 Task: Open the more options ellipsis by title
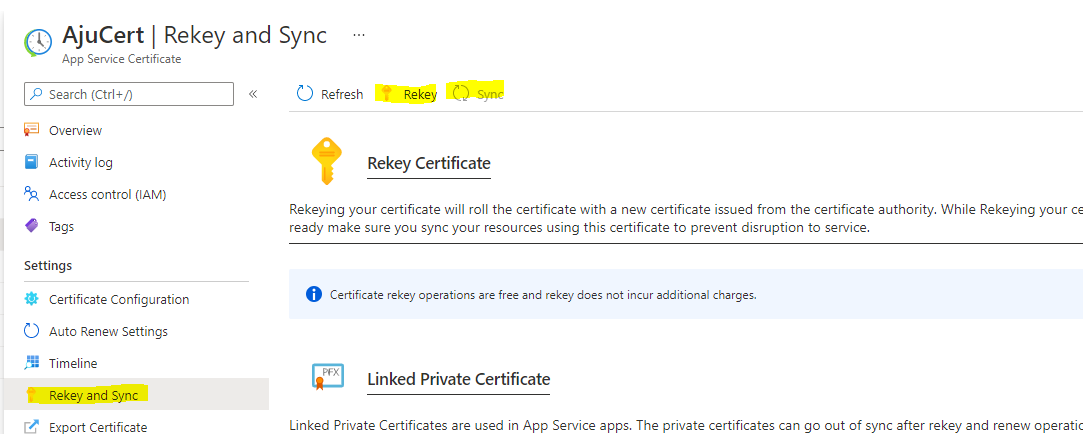pos(359,35)
